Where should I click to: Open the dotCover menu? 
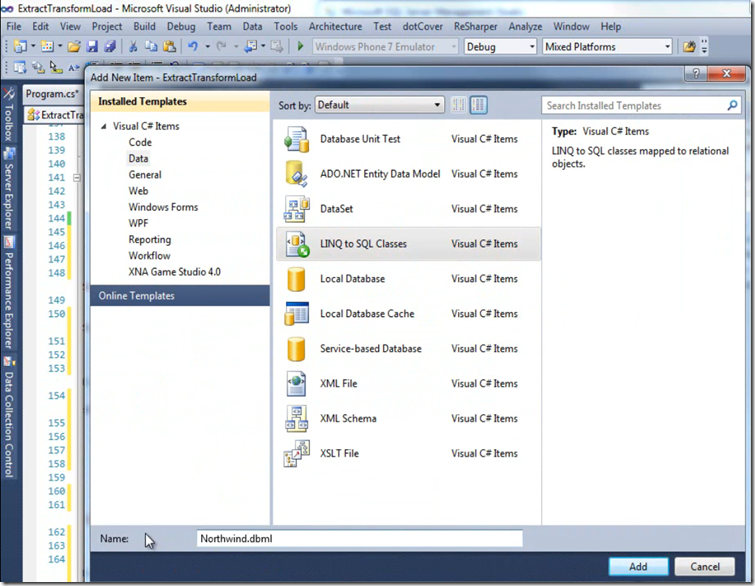pyautogui.click(x=422, y=26)
